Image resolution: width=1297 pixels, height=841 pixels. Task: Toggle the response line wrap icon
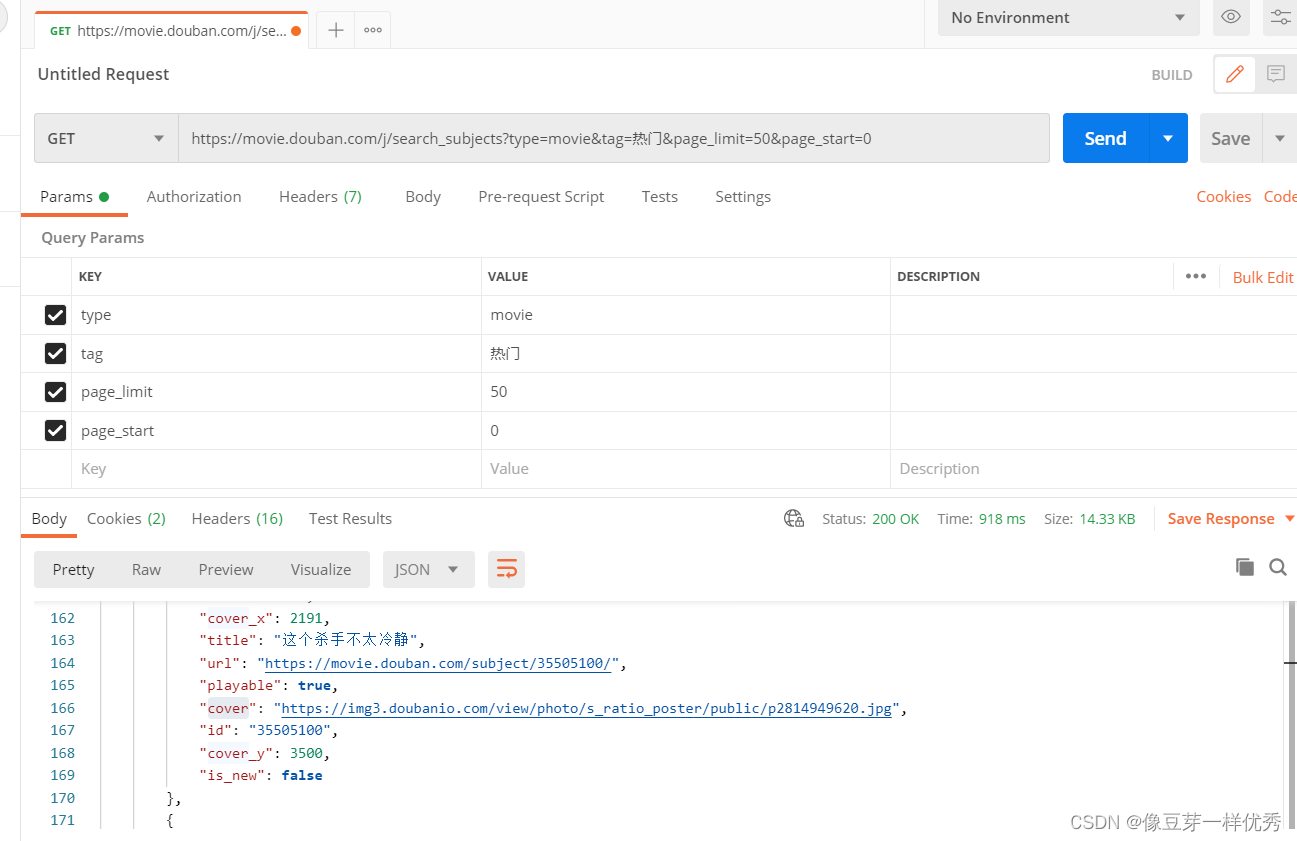pyautogui.click(x=506, y=569)
